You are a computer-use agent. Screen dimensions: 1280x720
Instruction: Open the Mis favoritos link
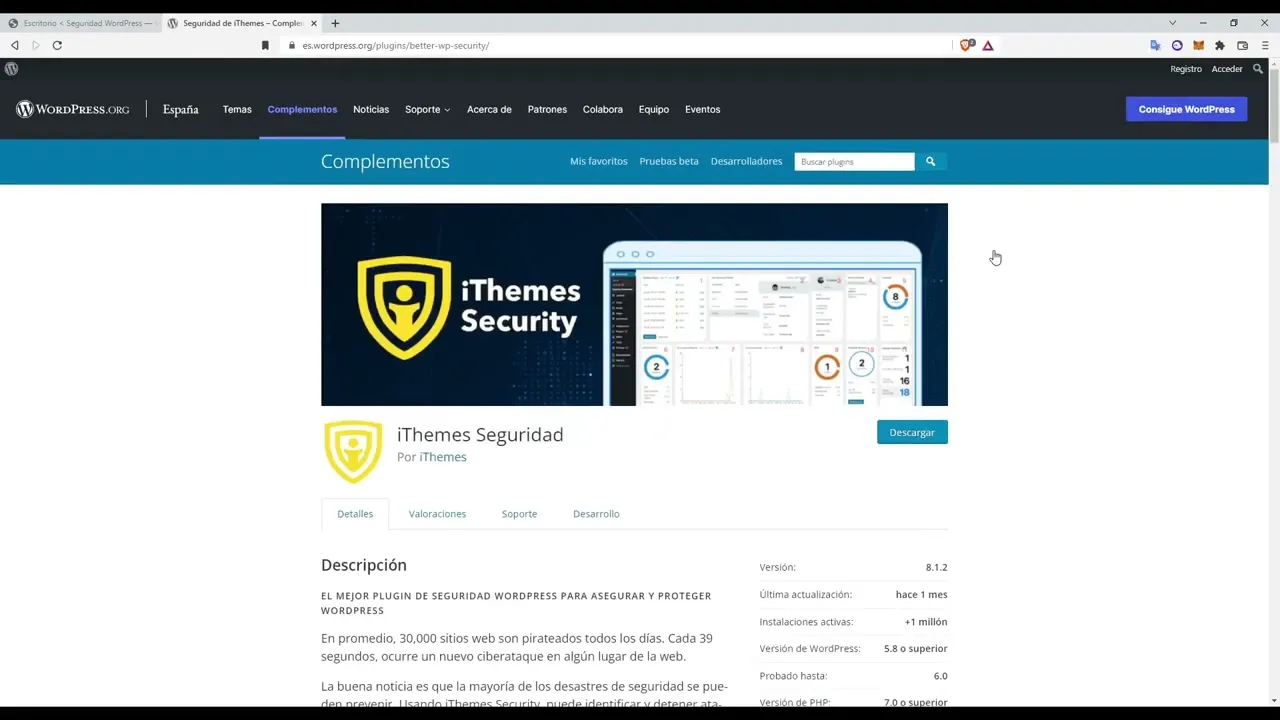599,161
